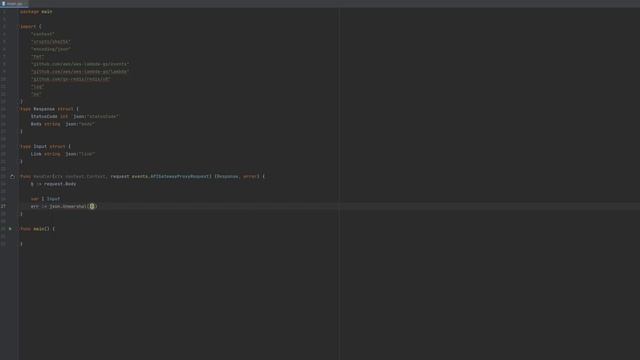The width and height of the screenshot is (640, 360).
Task: Collapse the func handler fold marker
Action: [18, 176]
